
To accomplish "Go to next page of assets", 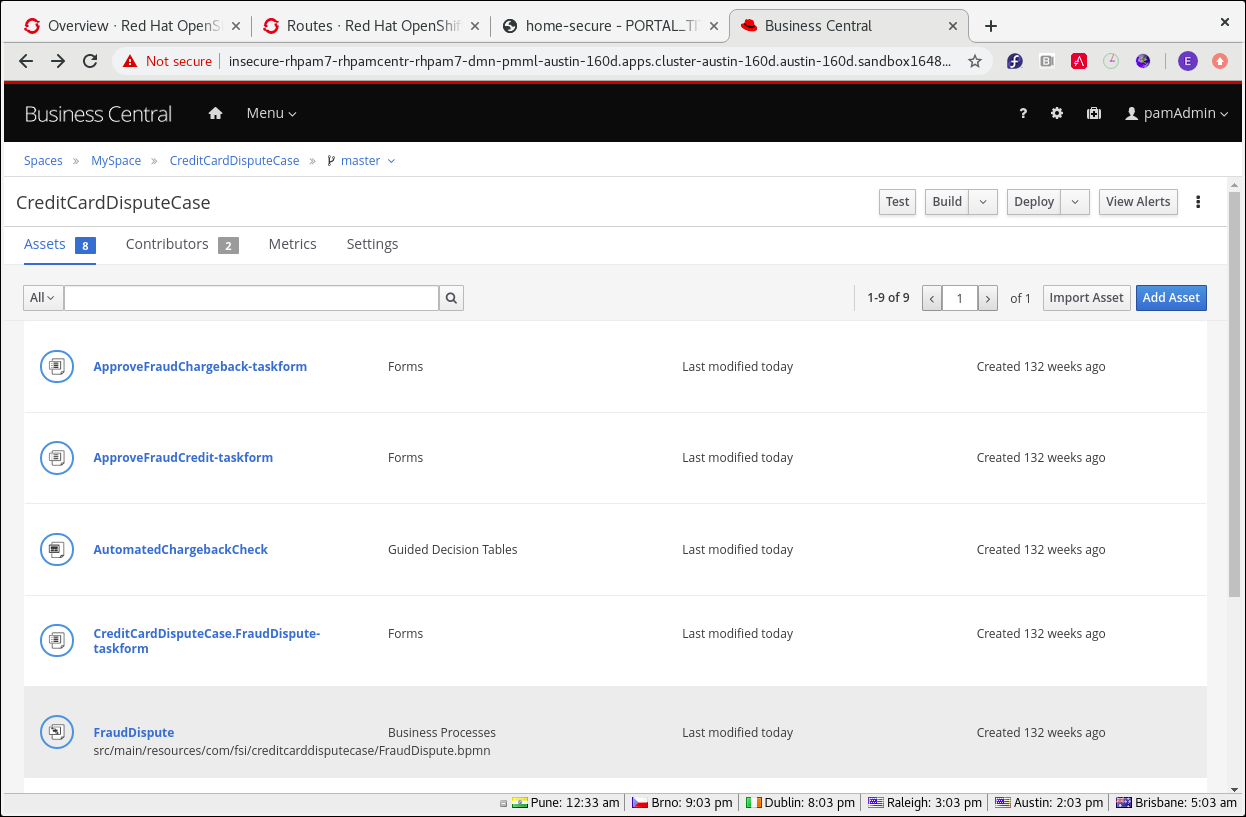I will coord(987,298).
